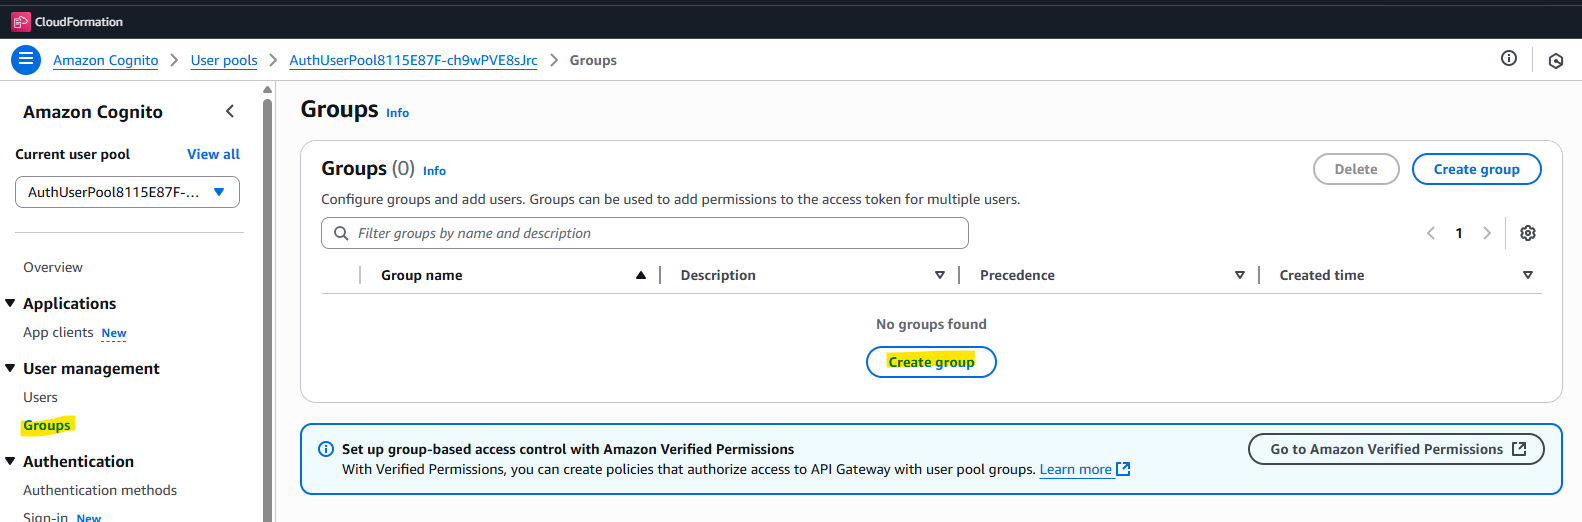Collapse the Amazon Cognito side navigation arrow
The width and height of the screenshot is (1582, 522).
point(230,111)
